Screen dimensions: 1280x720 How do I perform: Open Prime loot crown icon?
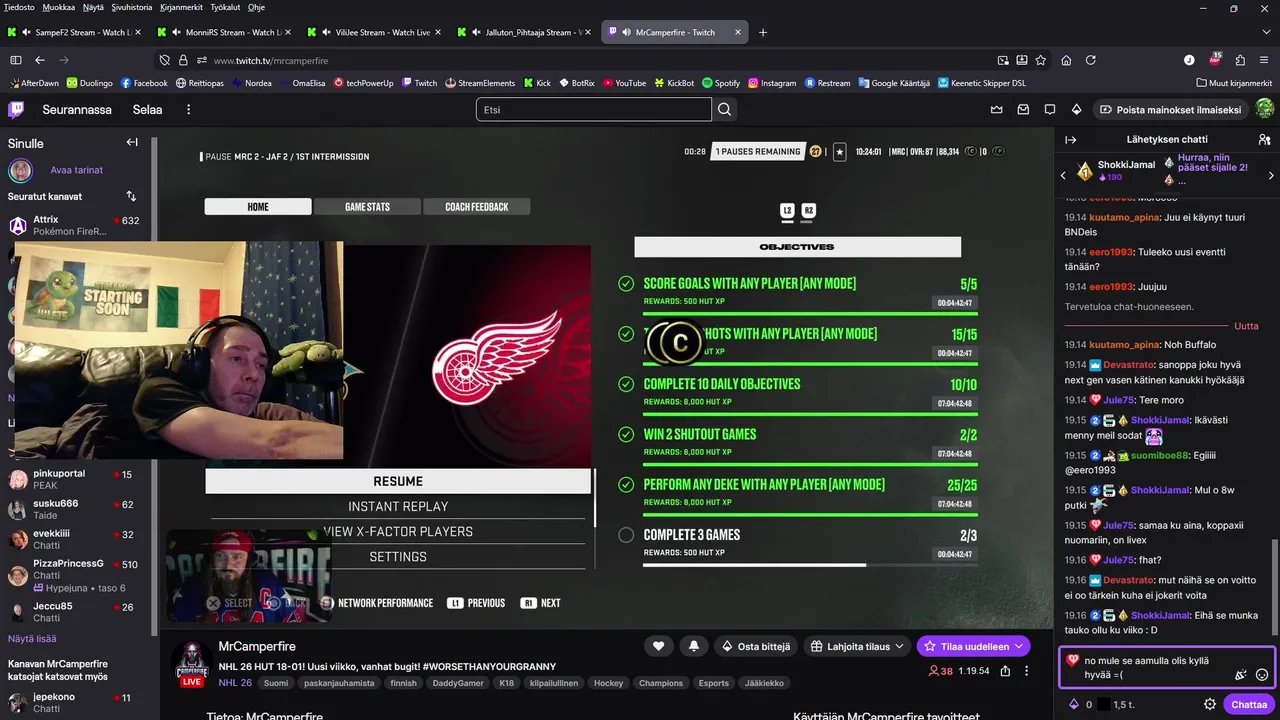point(996,109)
